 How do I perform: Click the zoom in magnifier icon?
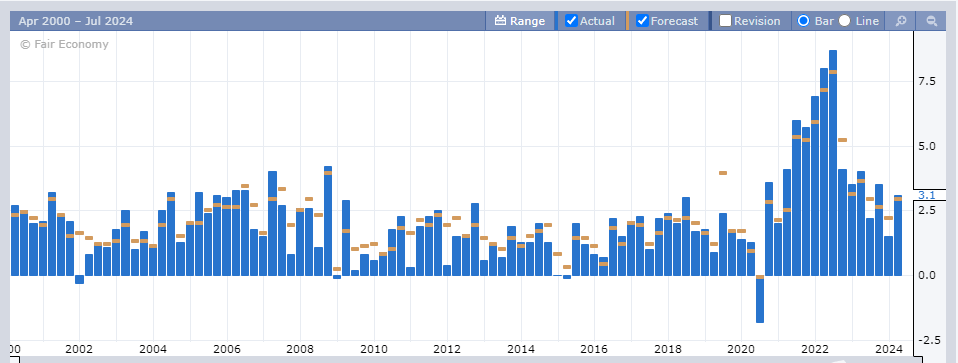pos(901,21)
